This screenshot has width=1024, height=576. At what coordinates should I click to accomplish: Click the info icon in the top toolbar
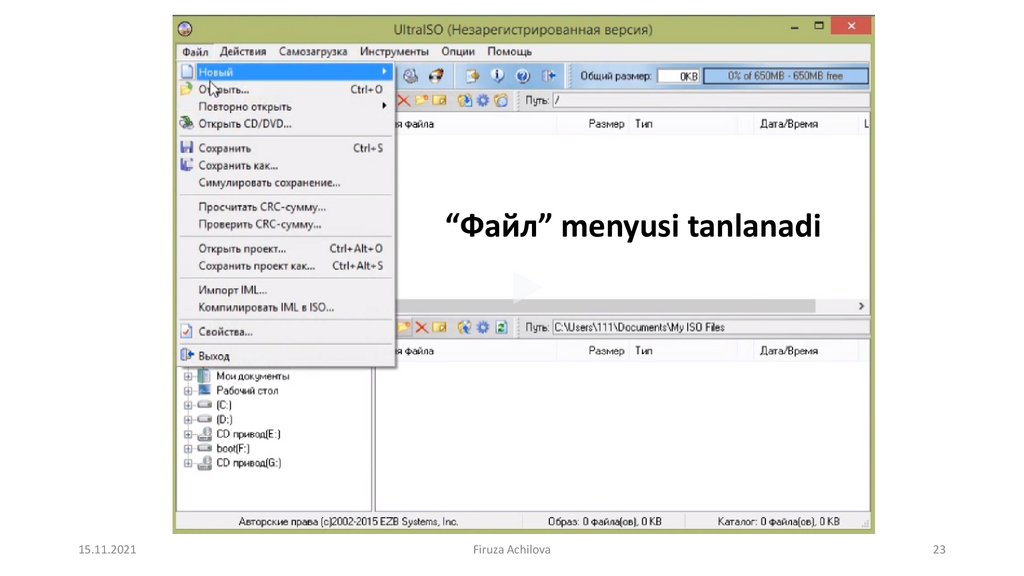(496, 76)
